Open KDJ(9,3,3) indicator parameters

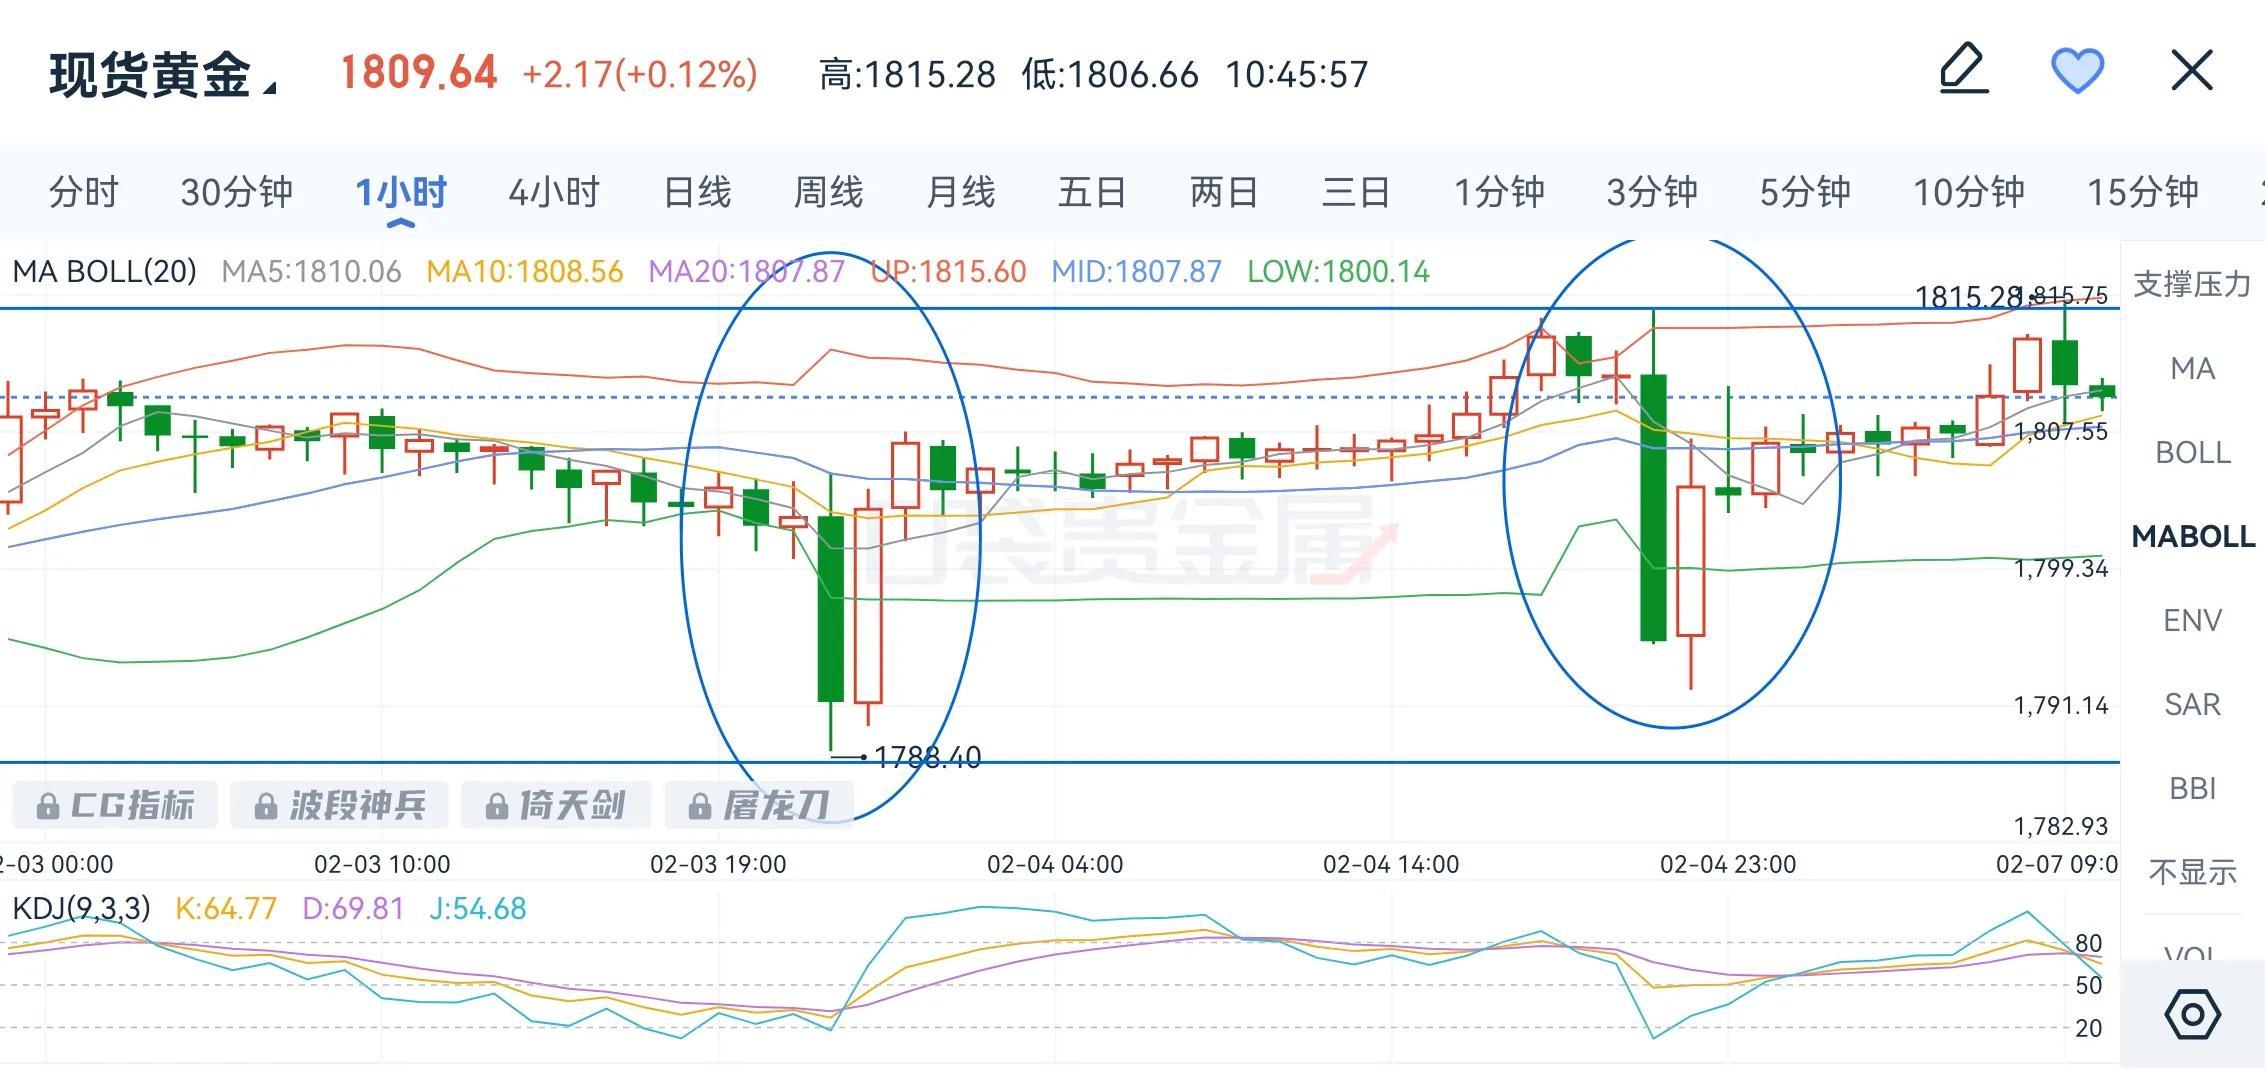click(81, 909)
